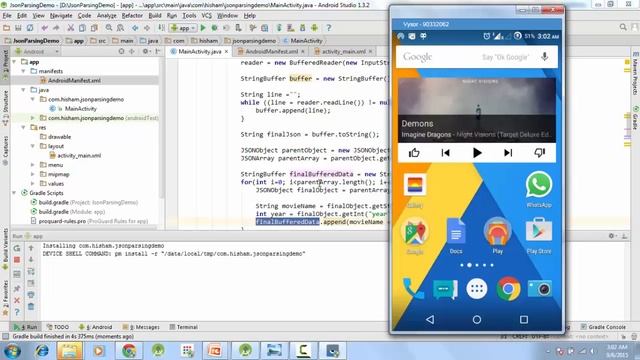Screen dimensions: 640x360
Task: Open the Android tool window button
Action: (96, 327)
